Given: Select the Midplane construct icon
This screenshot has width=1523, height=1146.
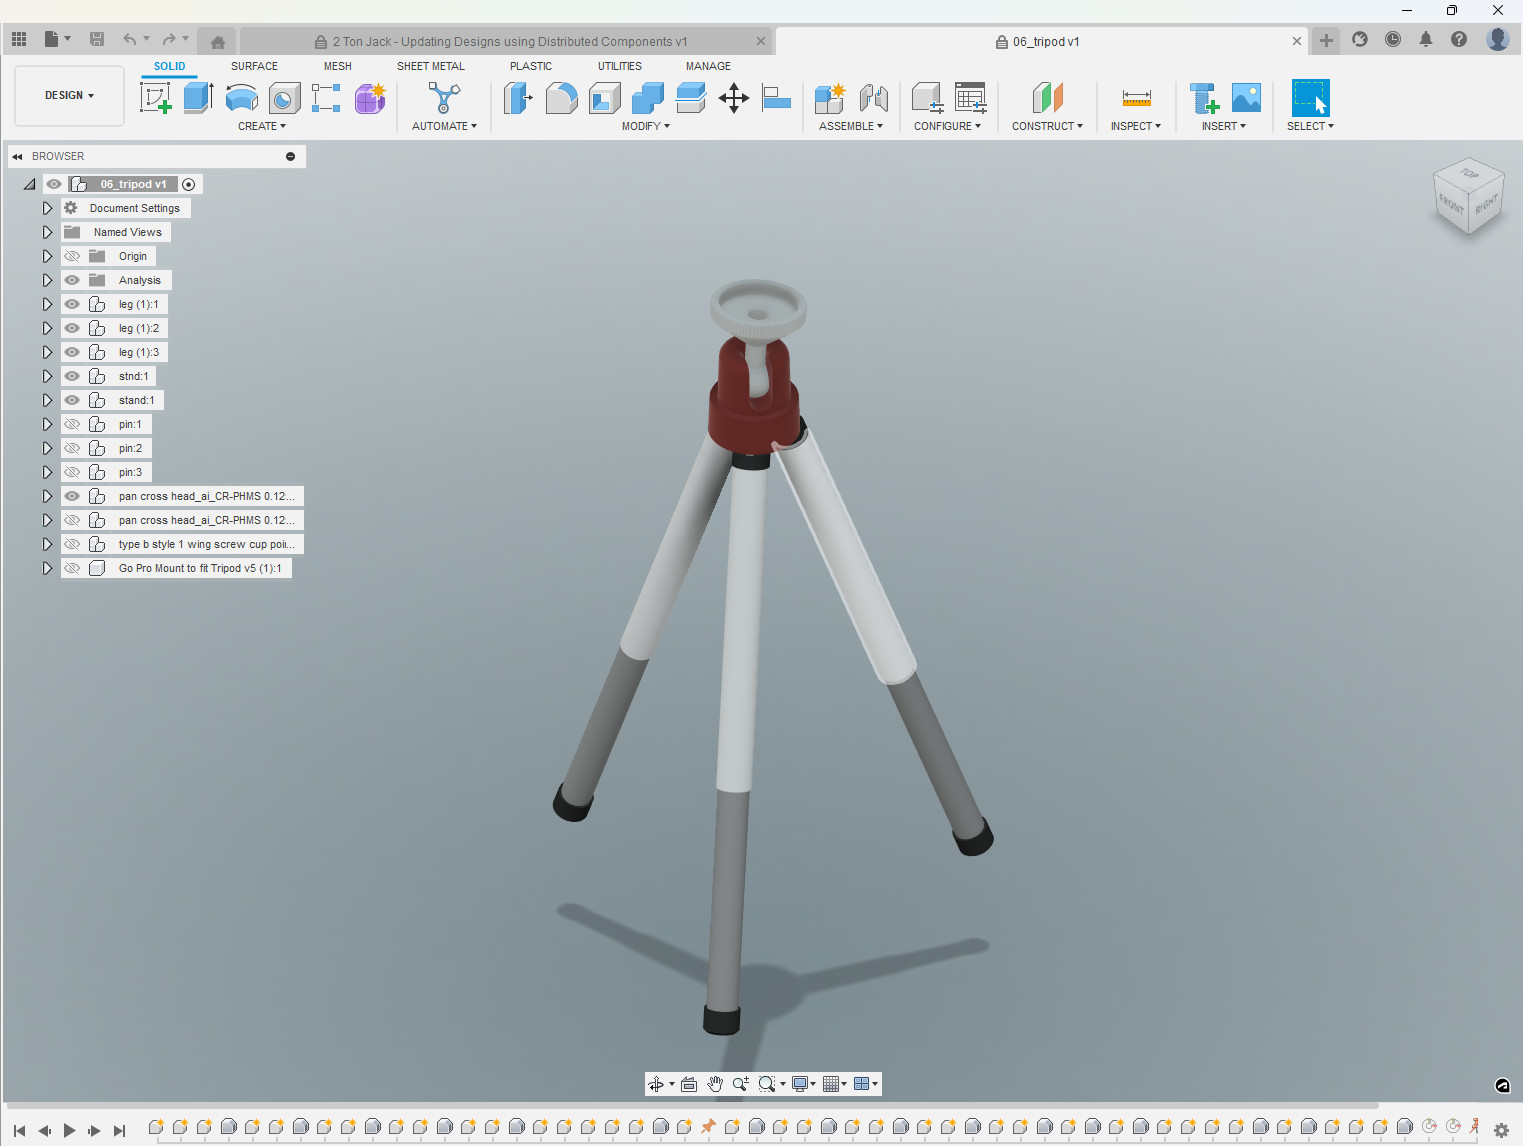Looking at the screenshot, I should click(x=1047, y=98).
